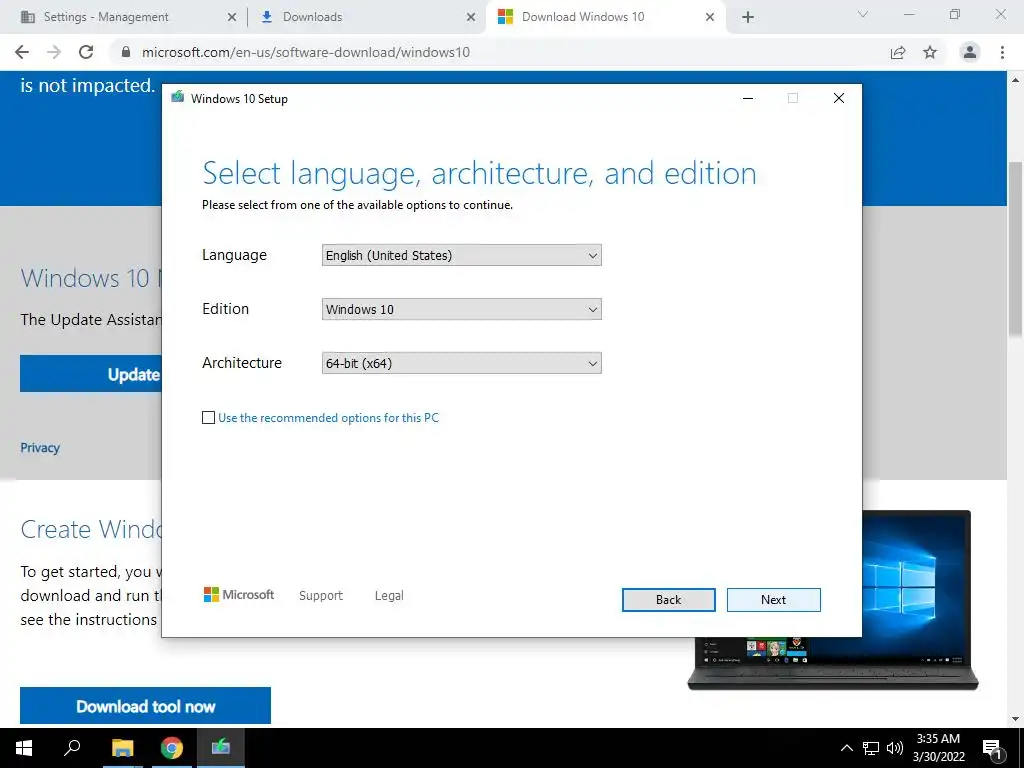Click Next in Windows 10 Setup
The height and width of the screenshot is (768, 1024).
click(x=773, y=600)
